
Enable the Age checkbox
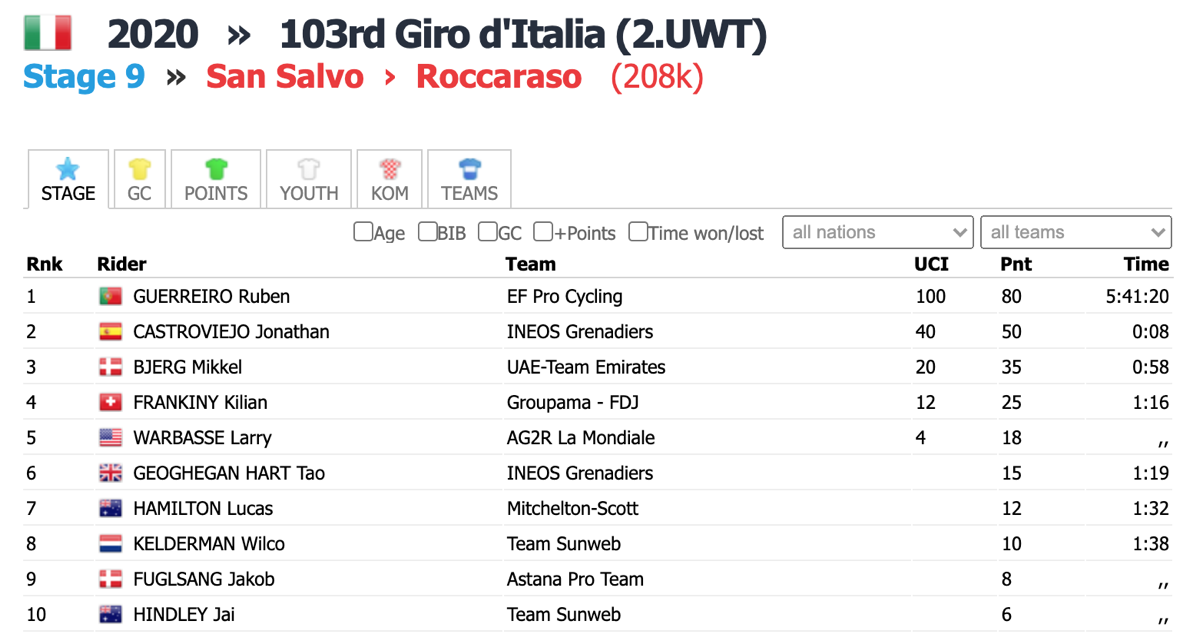pos(363,232)
